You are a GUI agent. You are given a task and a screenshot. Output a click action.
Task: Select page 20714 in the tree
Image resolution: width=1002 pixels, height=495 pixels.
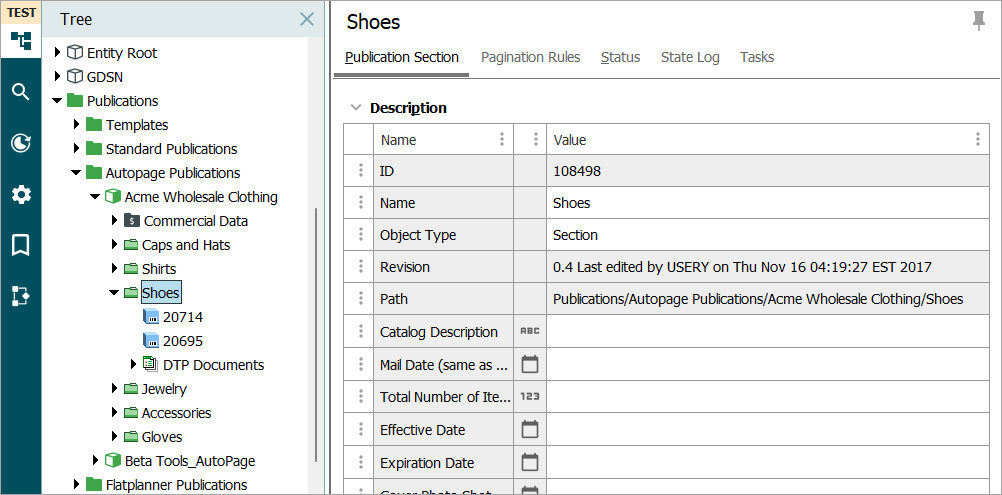coord(182,317)
